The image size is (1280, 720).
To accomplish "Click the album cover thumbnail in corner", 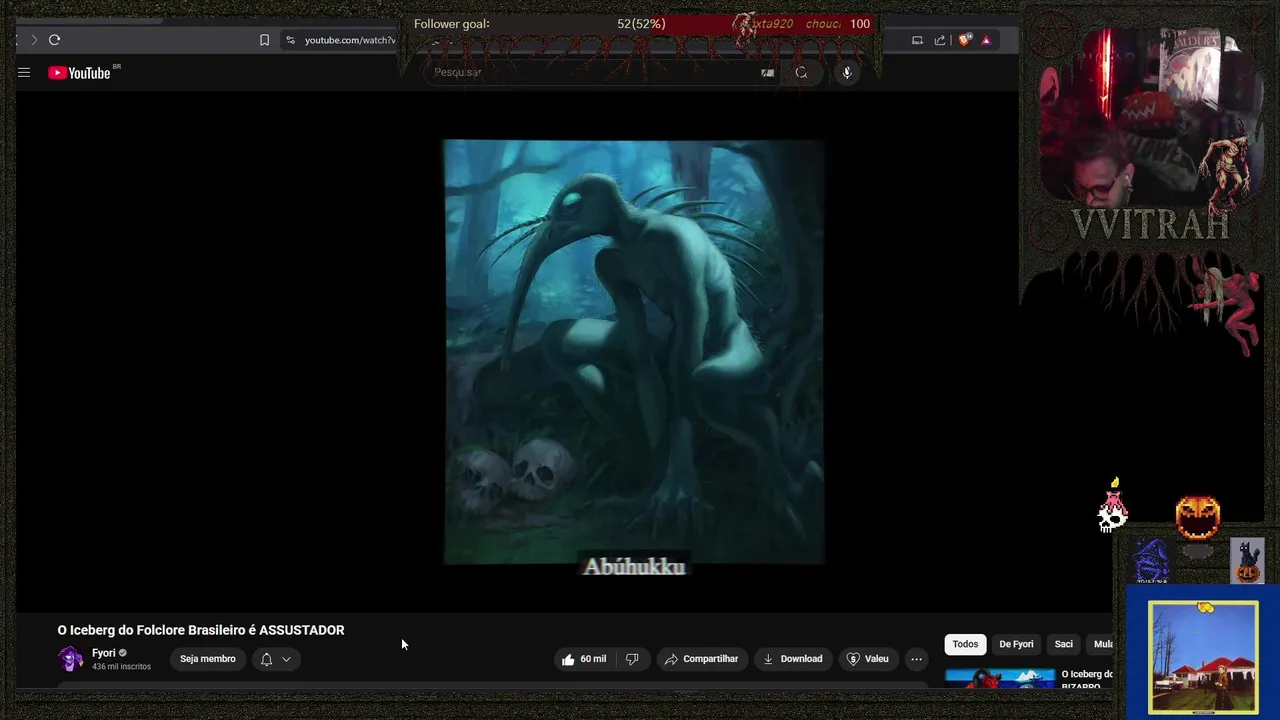I will click(x=1203, y=657).
